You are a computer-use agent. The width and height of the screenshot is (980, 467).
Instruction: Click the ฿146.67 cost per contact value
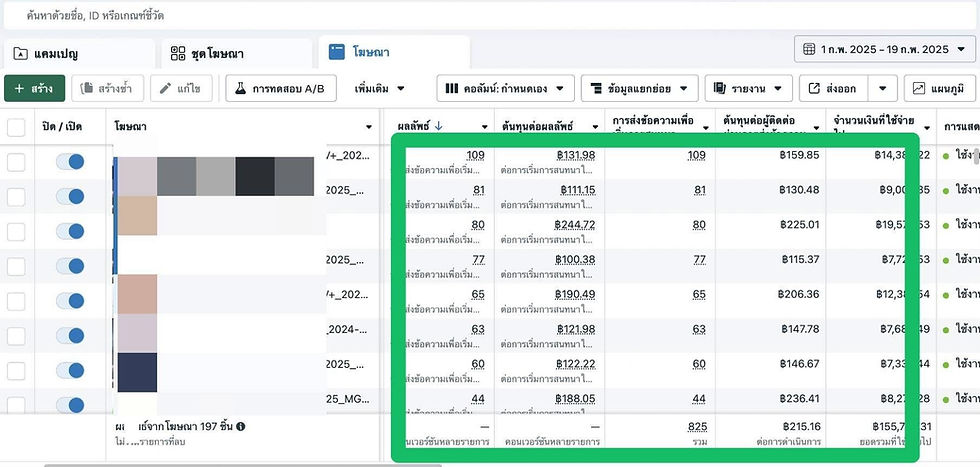[x=799, y=364]
